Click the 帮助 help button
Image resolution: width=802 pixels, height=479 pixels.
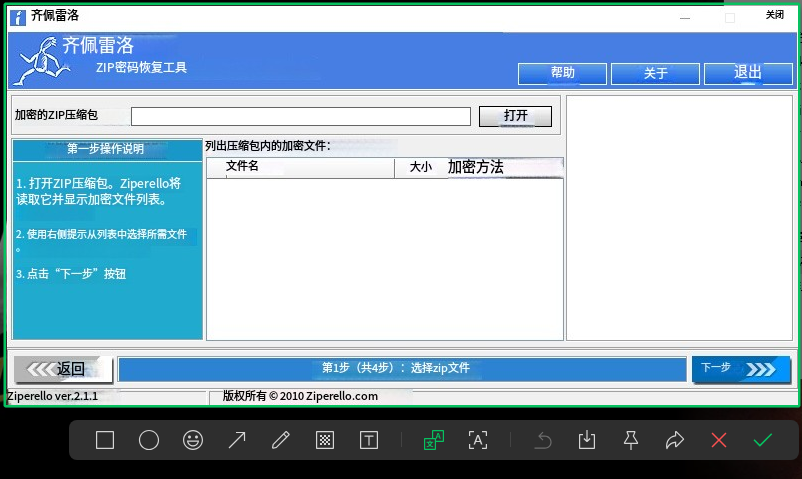click(562, 73)
